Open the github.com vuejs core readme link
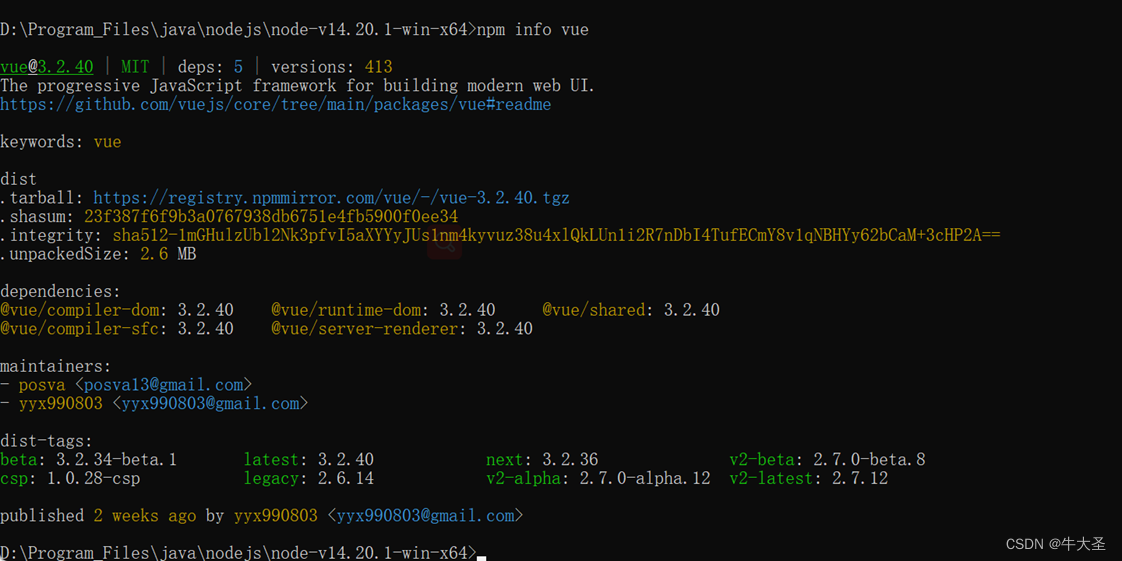 (275, 104)
